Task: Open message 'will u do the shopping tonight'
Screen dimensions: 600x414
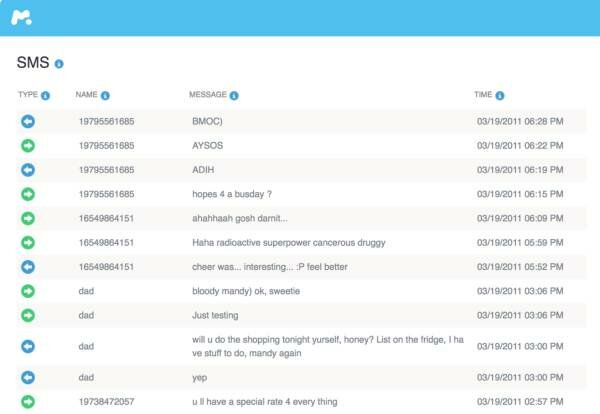Action: tap(328, 347)
